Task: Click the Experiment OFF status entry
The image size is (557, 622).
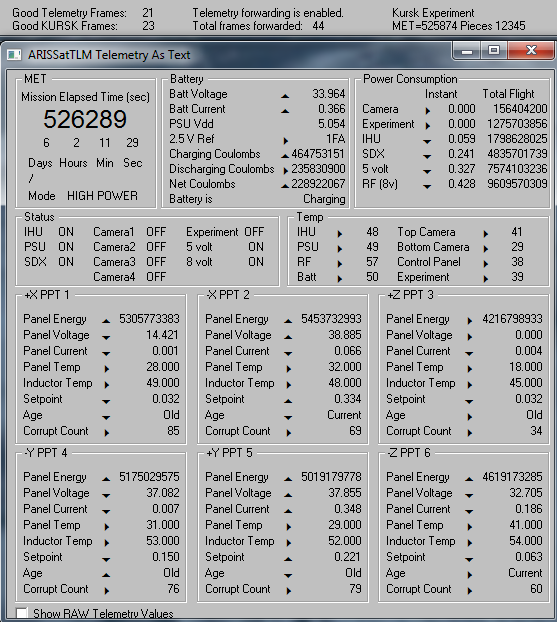Action: [225, 232]
